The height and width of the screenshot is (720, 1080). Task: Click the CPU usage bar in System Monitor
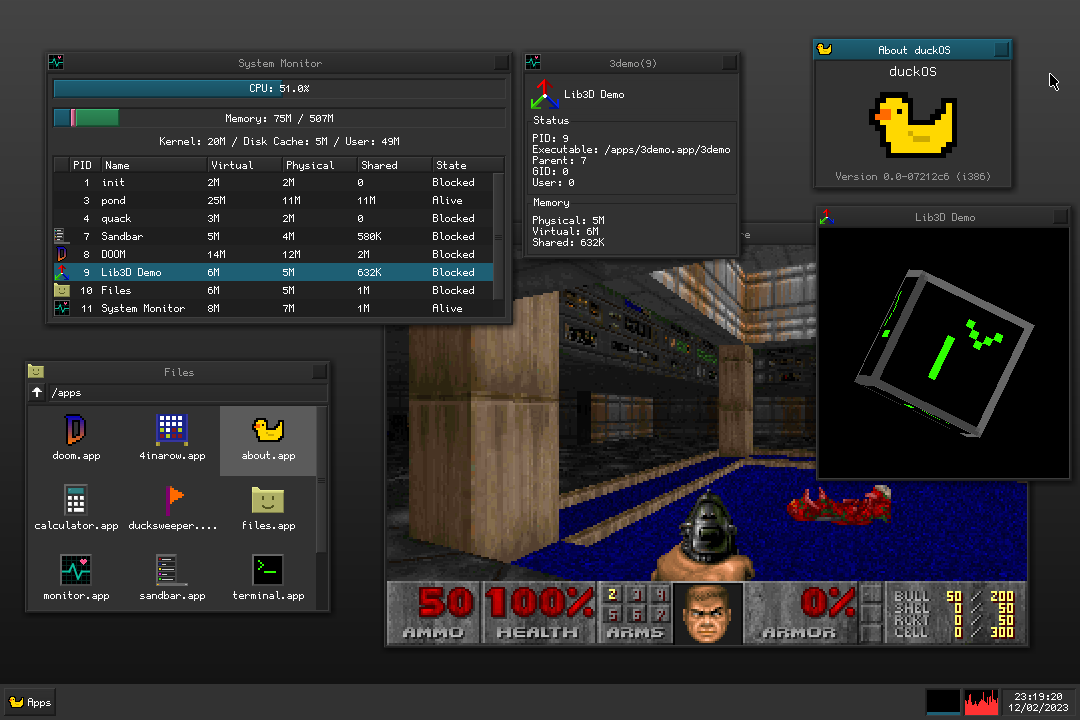click(x=279, y=88)
